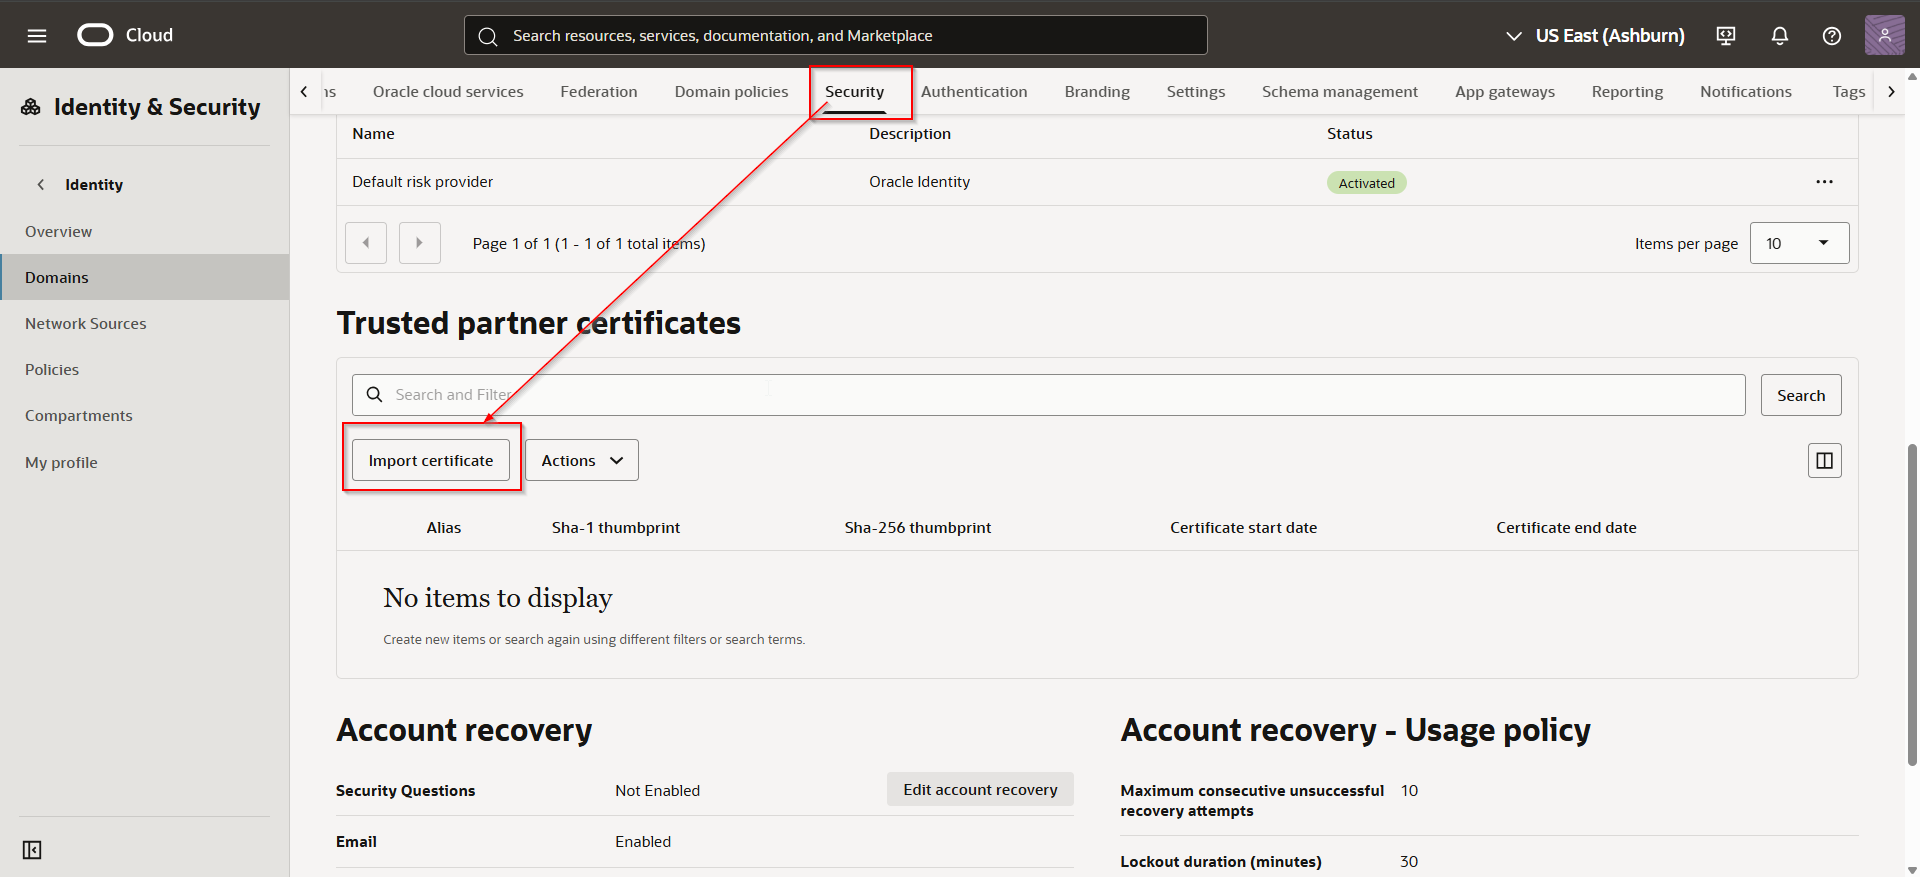The height and width of the screenshot is (877, 1920).
Task: Click Edit account recovery button
Action: [979, 790]
